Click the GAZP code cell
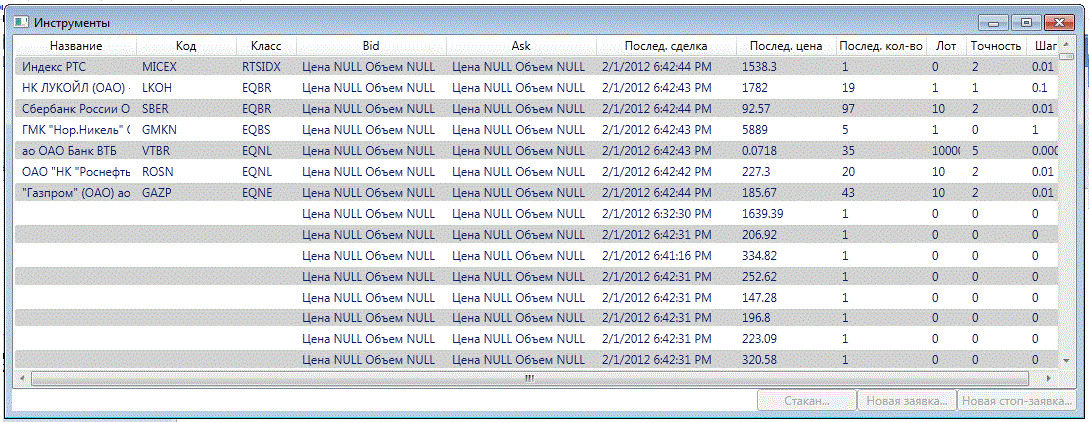Screen dimensions: 1089x422 tap(156, 192)
